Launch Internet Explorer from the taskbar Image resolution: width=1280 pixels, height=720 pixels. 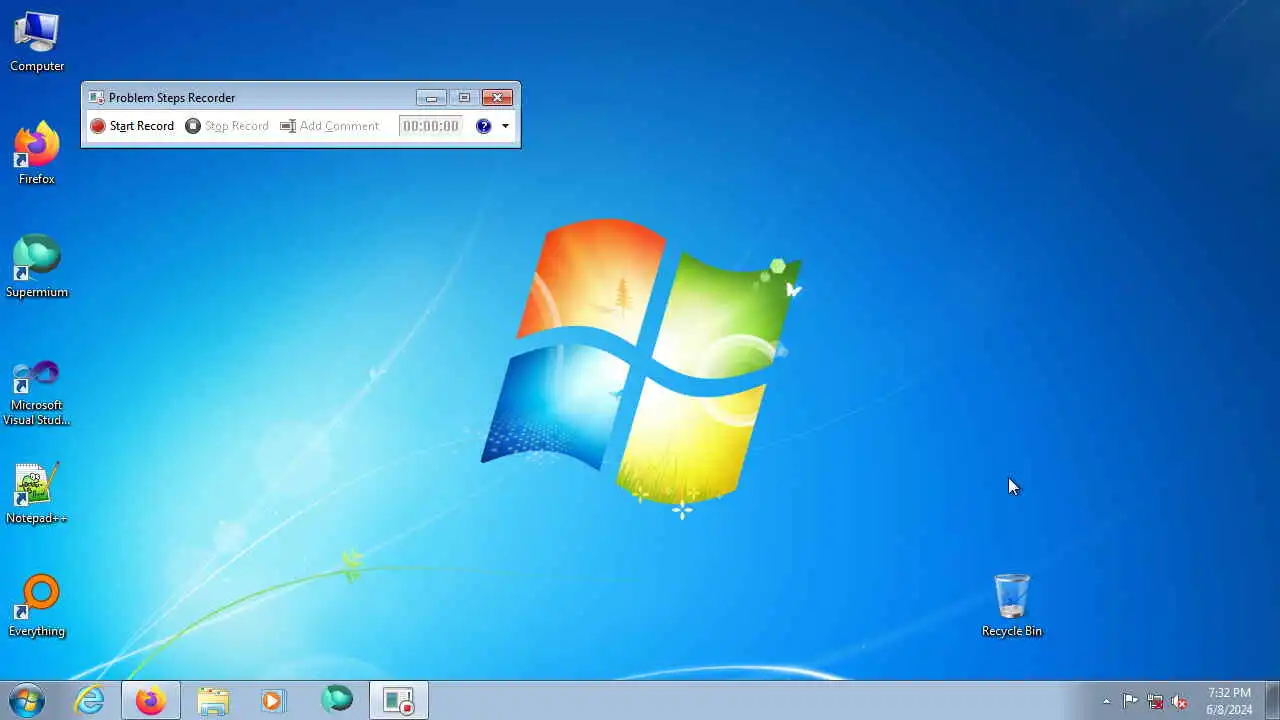pyautogui.click(x=90, y=701)
